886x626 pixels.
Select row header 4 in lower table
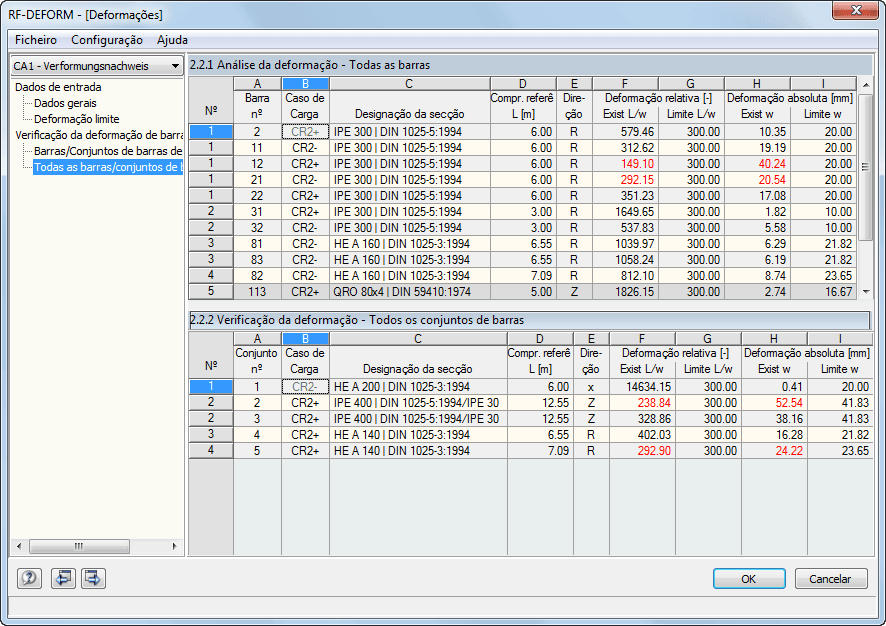point(211,450)
